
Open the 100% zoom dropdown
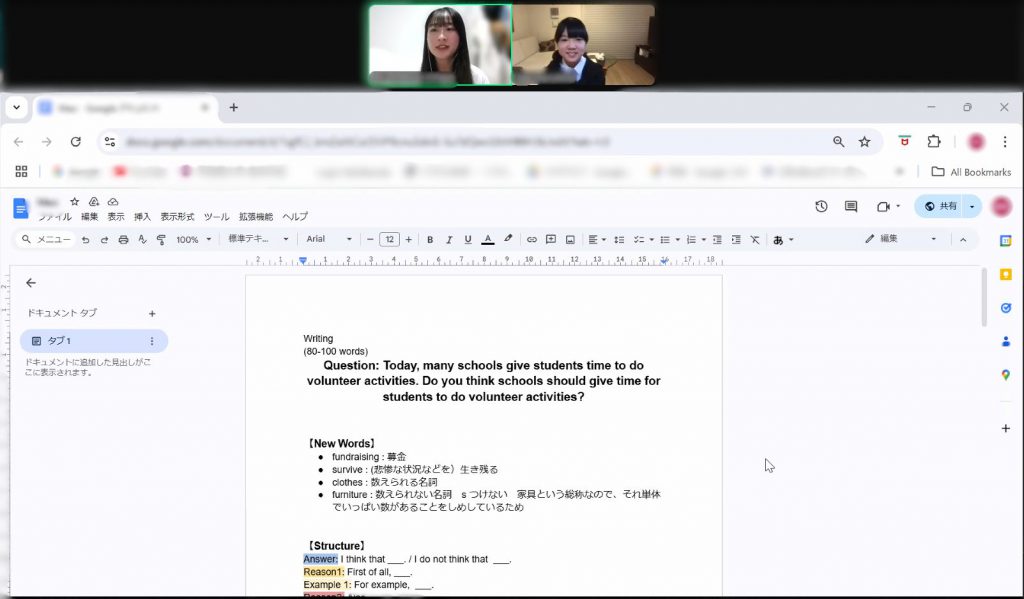click(194, 240)
